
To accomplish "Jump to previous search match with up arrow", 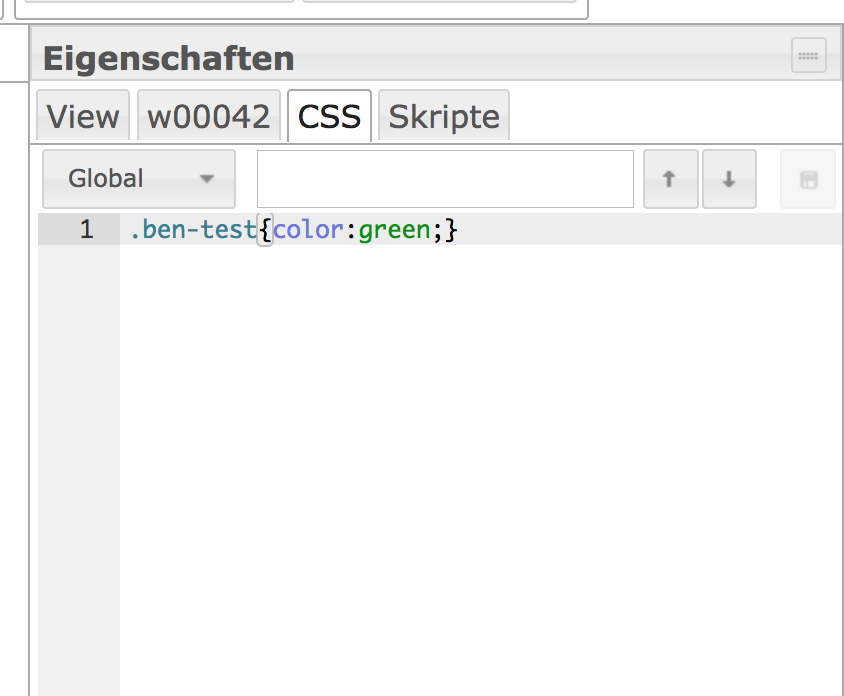I will coord(670,179).
